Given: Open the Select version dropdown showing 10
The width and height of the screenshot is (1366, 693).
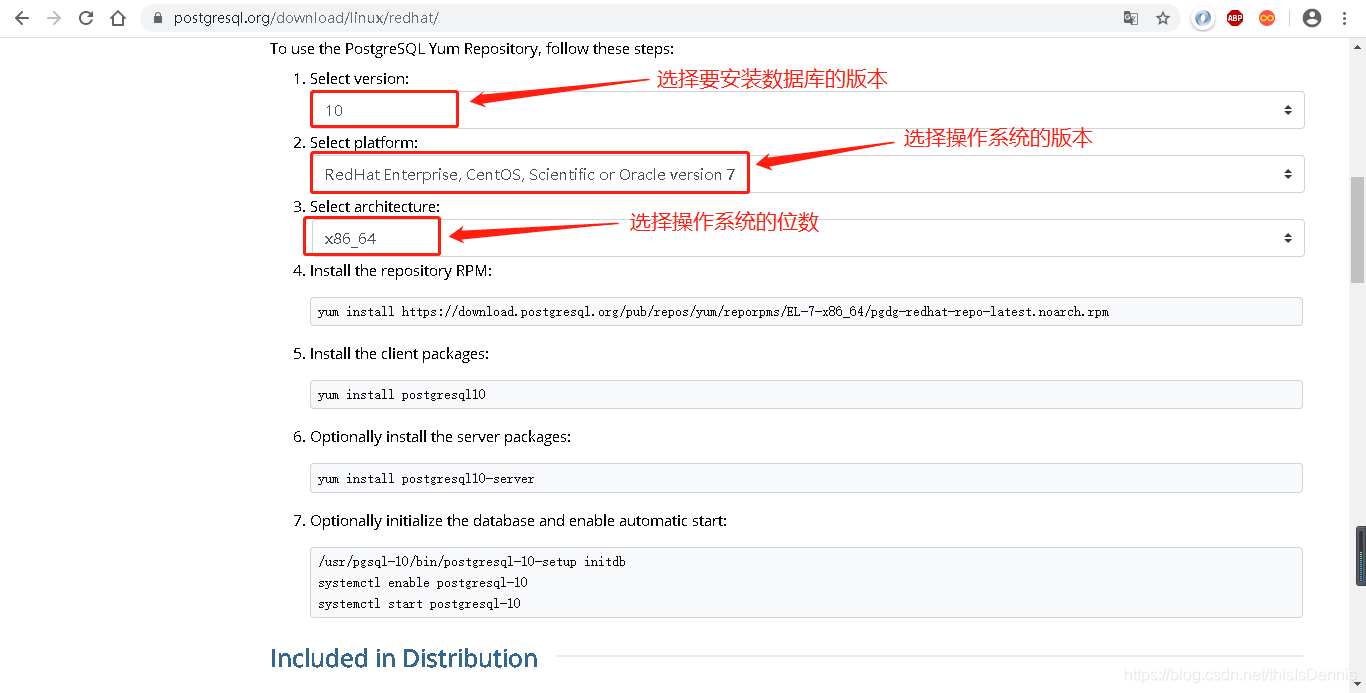Looking at the screenshot, I should click(x=807, y=110).
